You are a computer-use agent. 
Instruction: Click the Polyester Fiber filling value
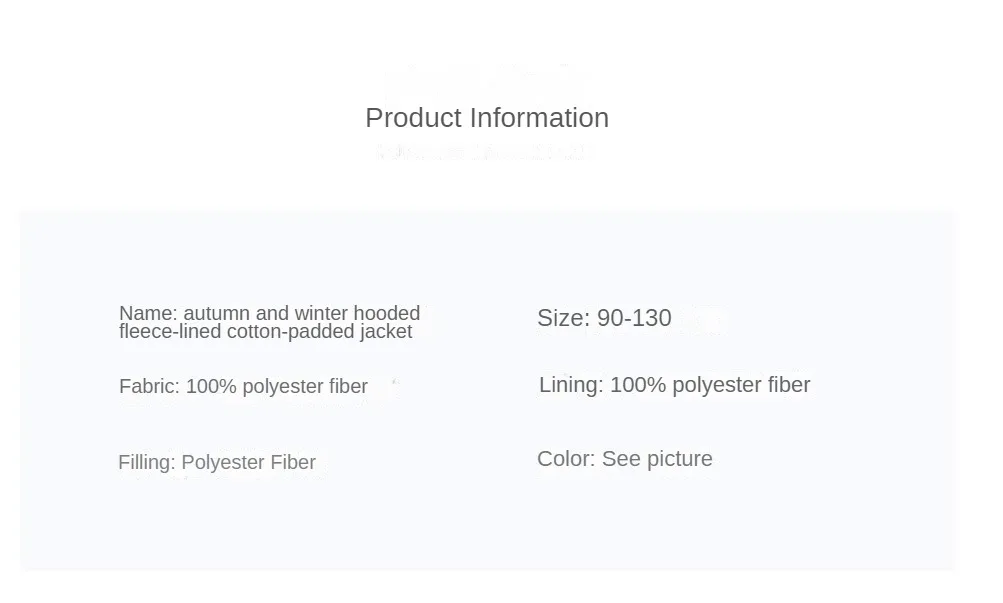pyautogui.click(x=249, y=462)
